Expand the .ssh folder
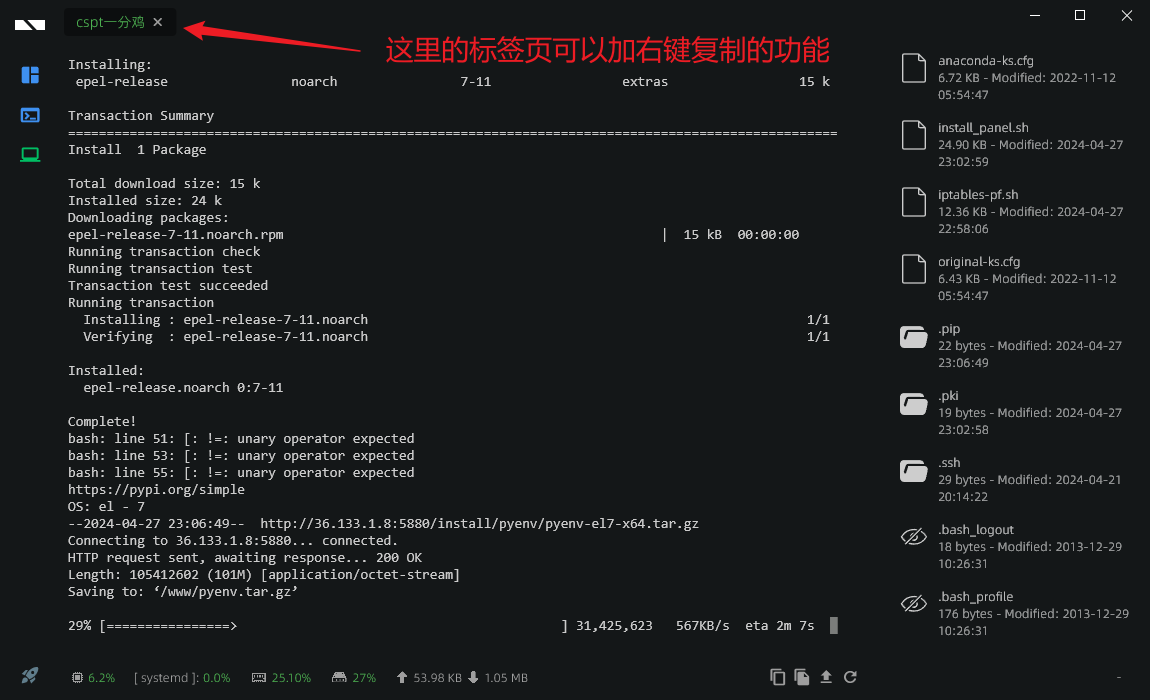This screenshot has width=1150, height=700. pyautogui.click(x=1014, y=479)
